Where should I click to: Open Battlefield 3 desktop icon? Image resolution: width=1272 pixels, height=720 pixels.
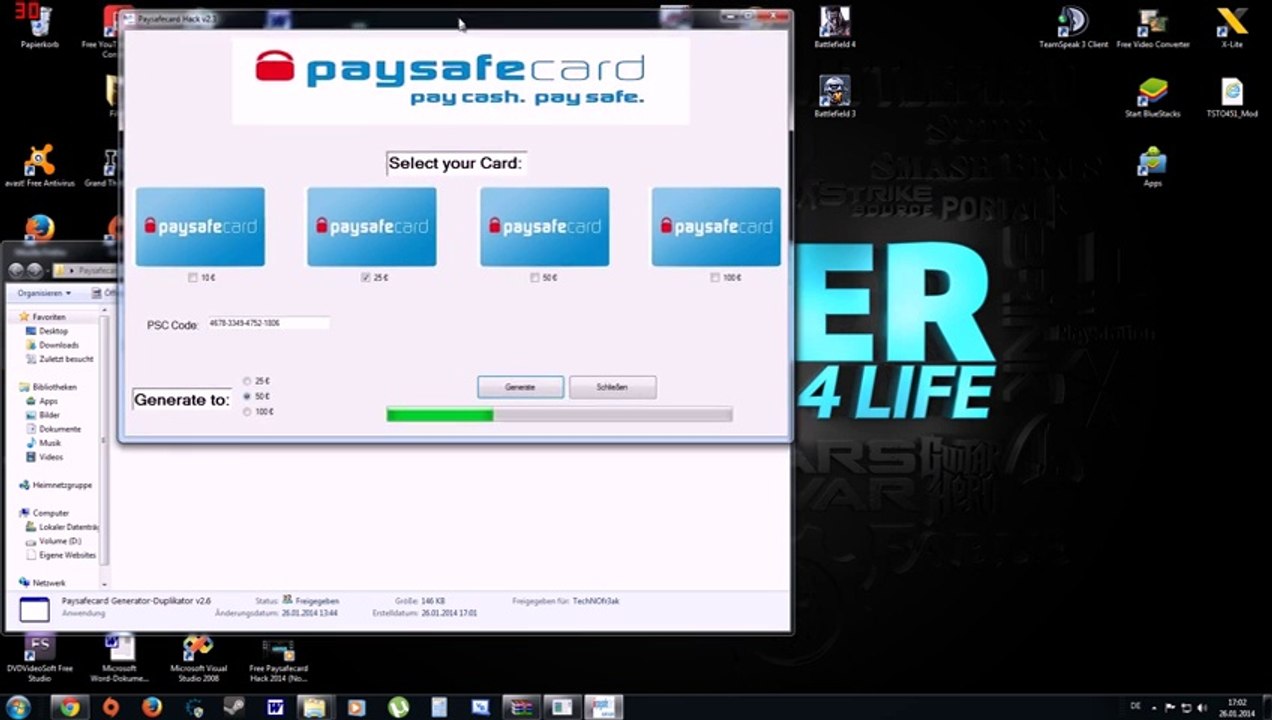click(835, 97)
